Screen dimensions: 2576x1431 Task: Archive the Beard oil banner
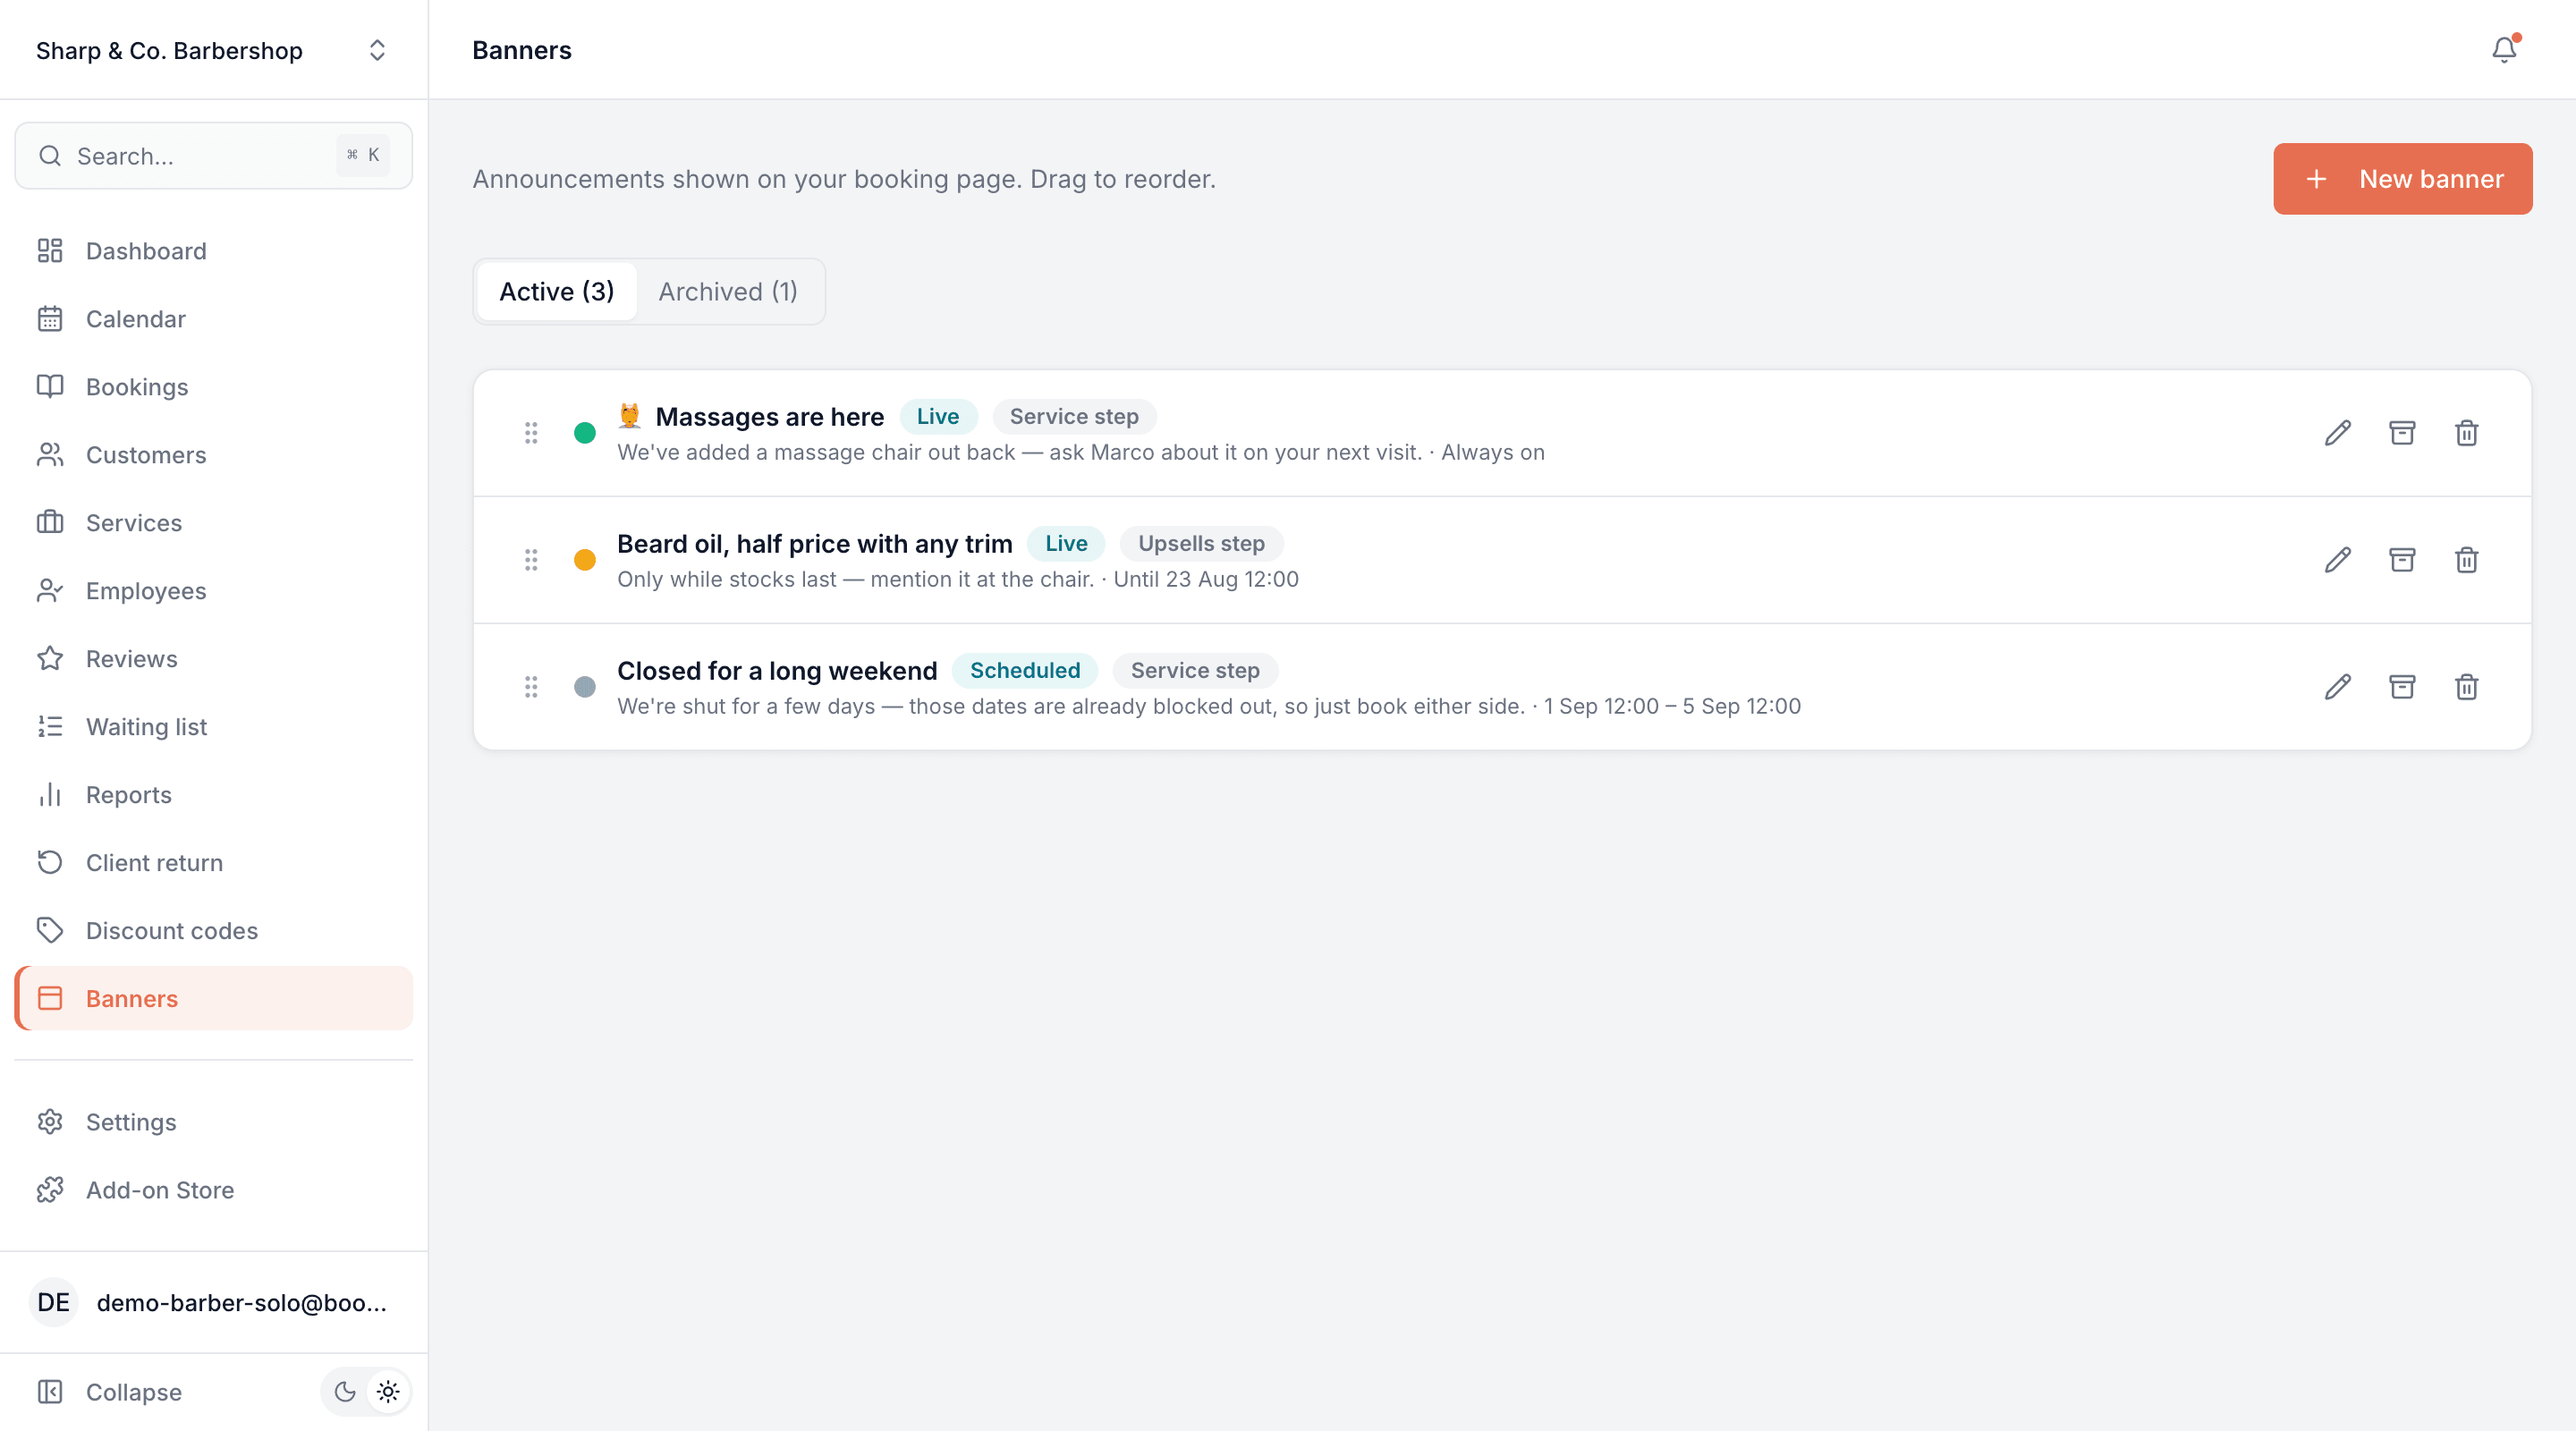(2402, 560)
